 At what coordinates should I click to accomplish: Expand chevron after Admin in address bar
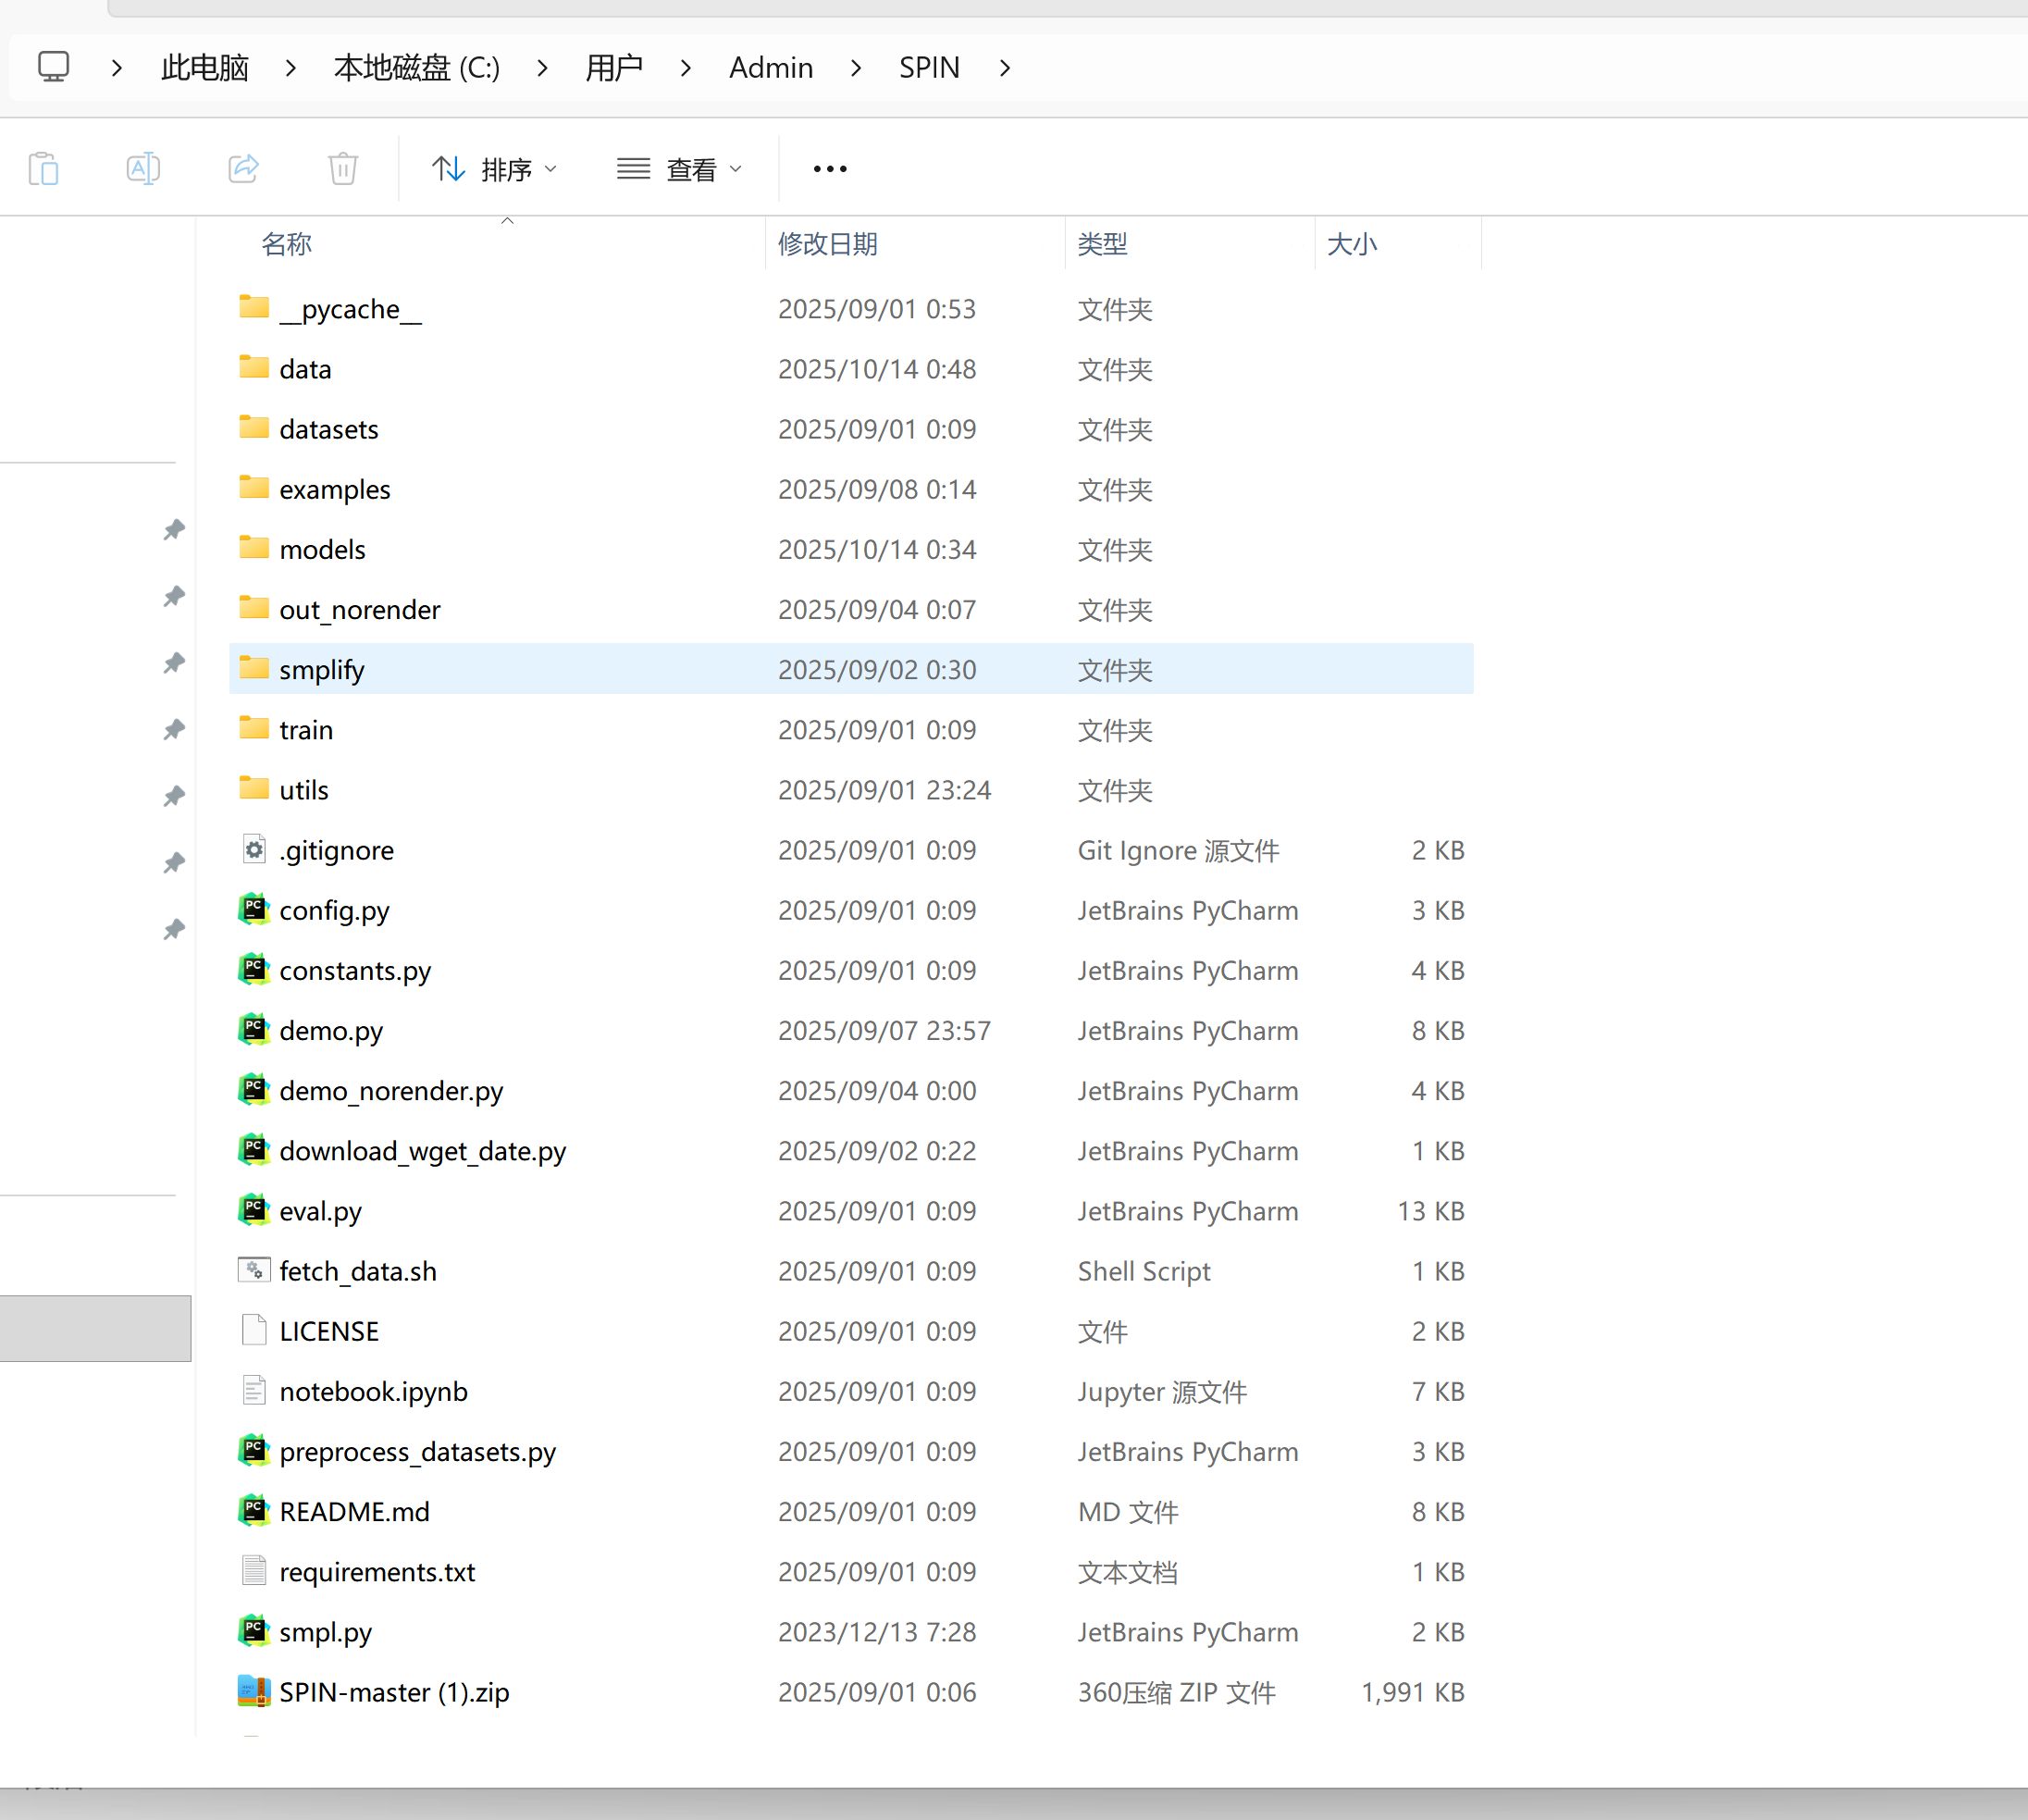tap(856, 67)
